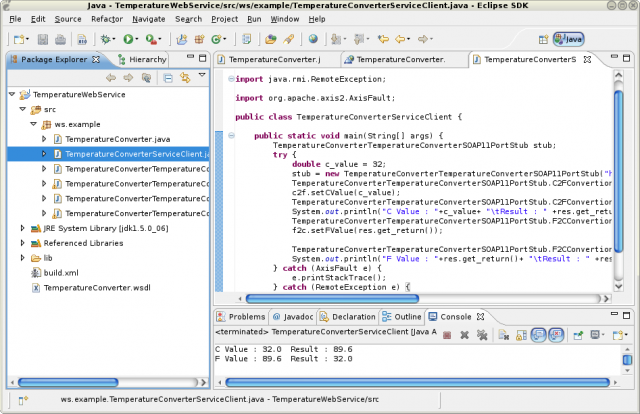The image size is (640, 414).
Task: Switch to the Declaration tab
Action: (x=348, y=317)
